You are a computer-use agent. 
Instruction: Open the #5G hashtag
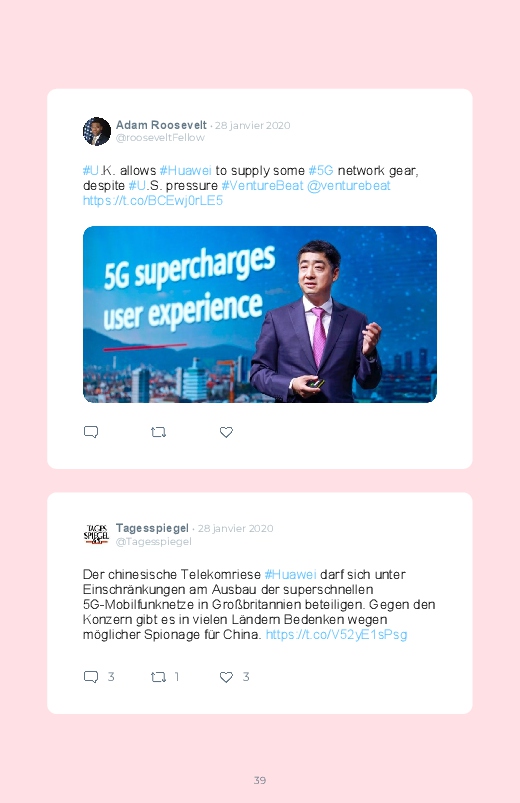coord(321,170)
